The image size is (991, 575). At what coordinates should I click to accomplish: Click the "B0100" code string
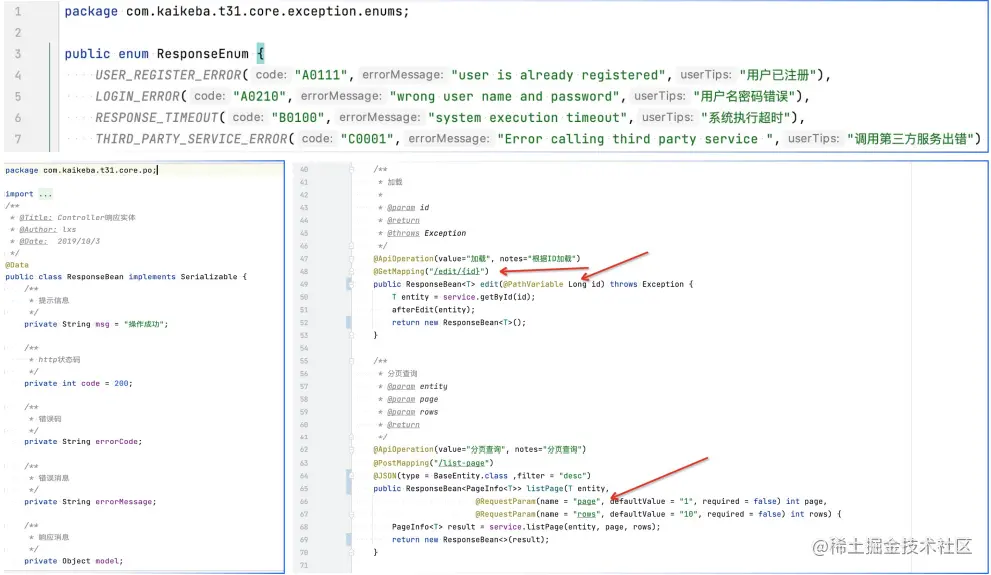coord(298,118)
